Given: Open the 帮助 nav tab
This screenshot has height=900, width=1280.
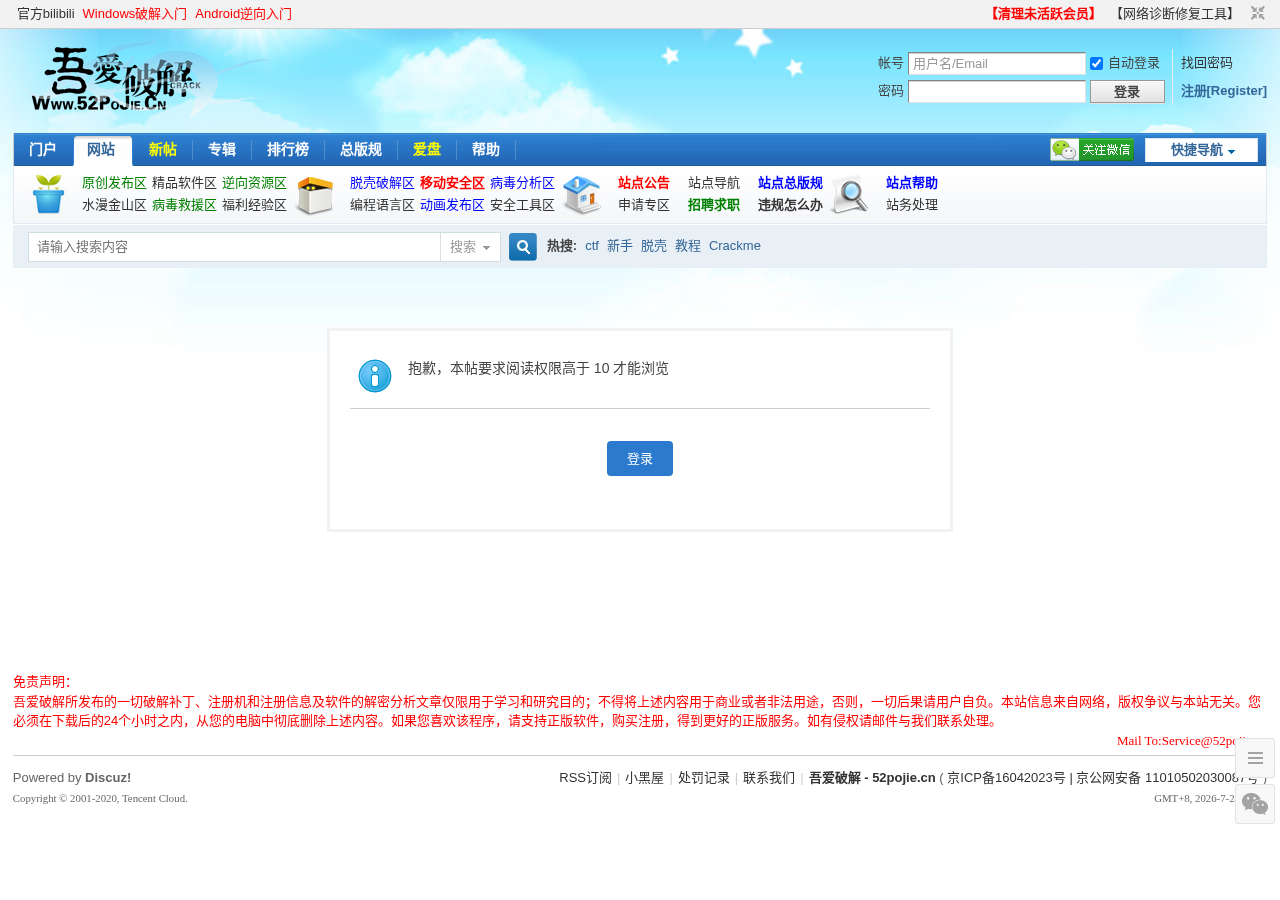Looking at the screenshot, I should tap(486, 150).
